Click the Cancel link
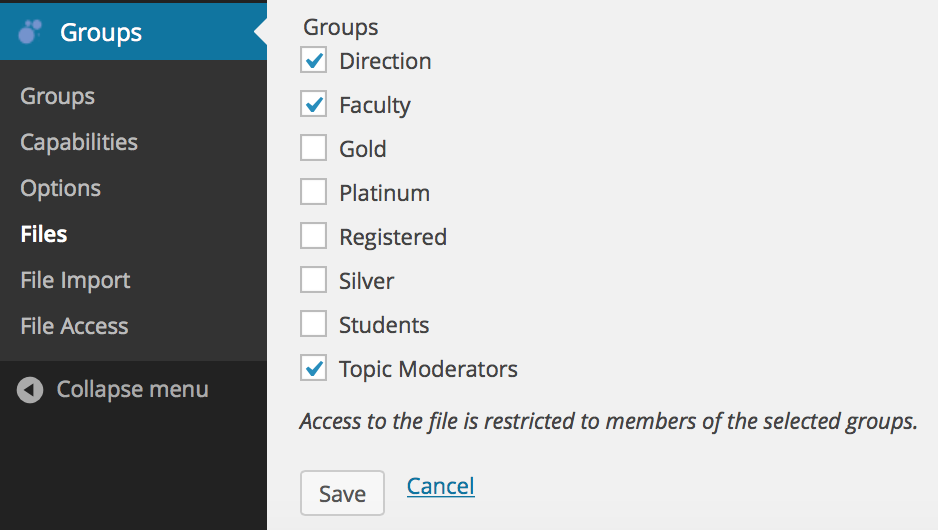The width and height of the screenshot is (938, 530). tap(441, 486)
